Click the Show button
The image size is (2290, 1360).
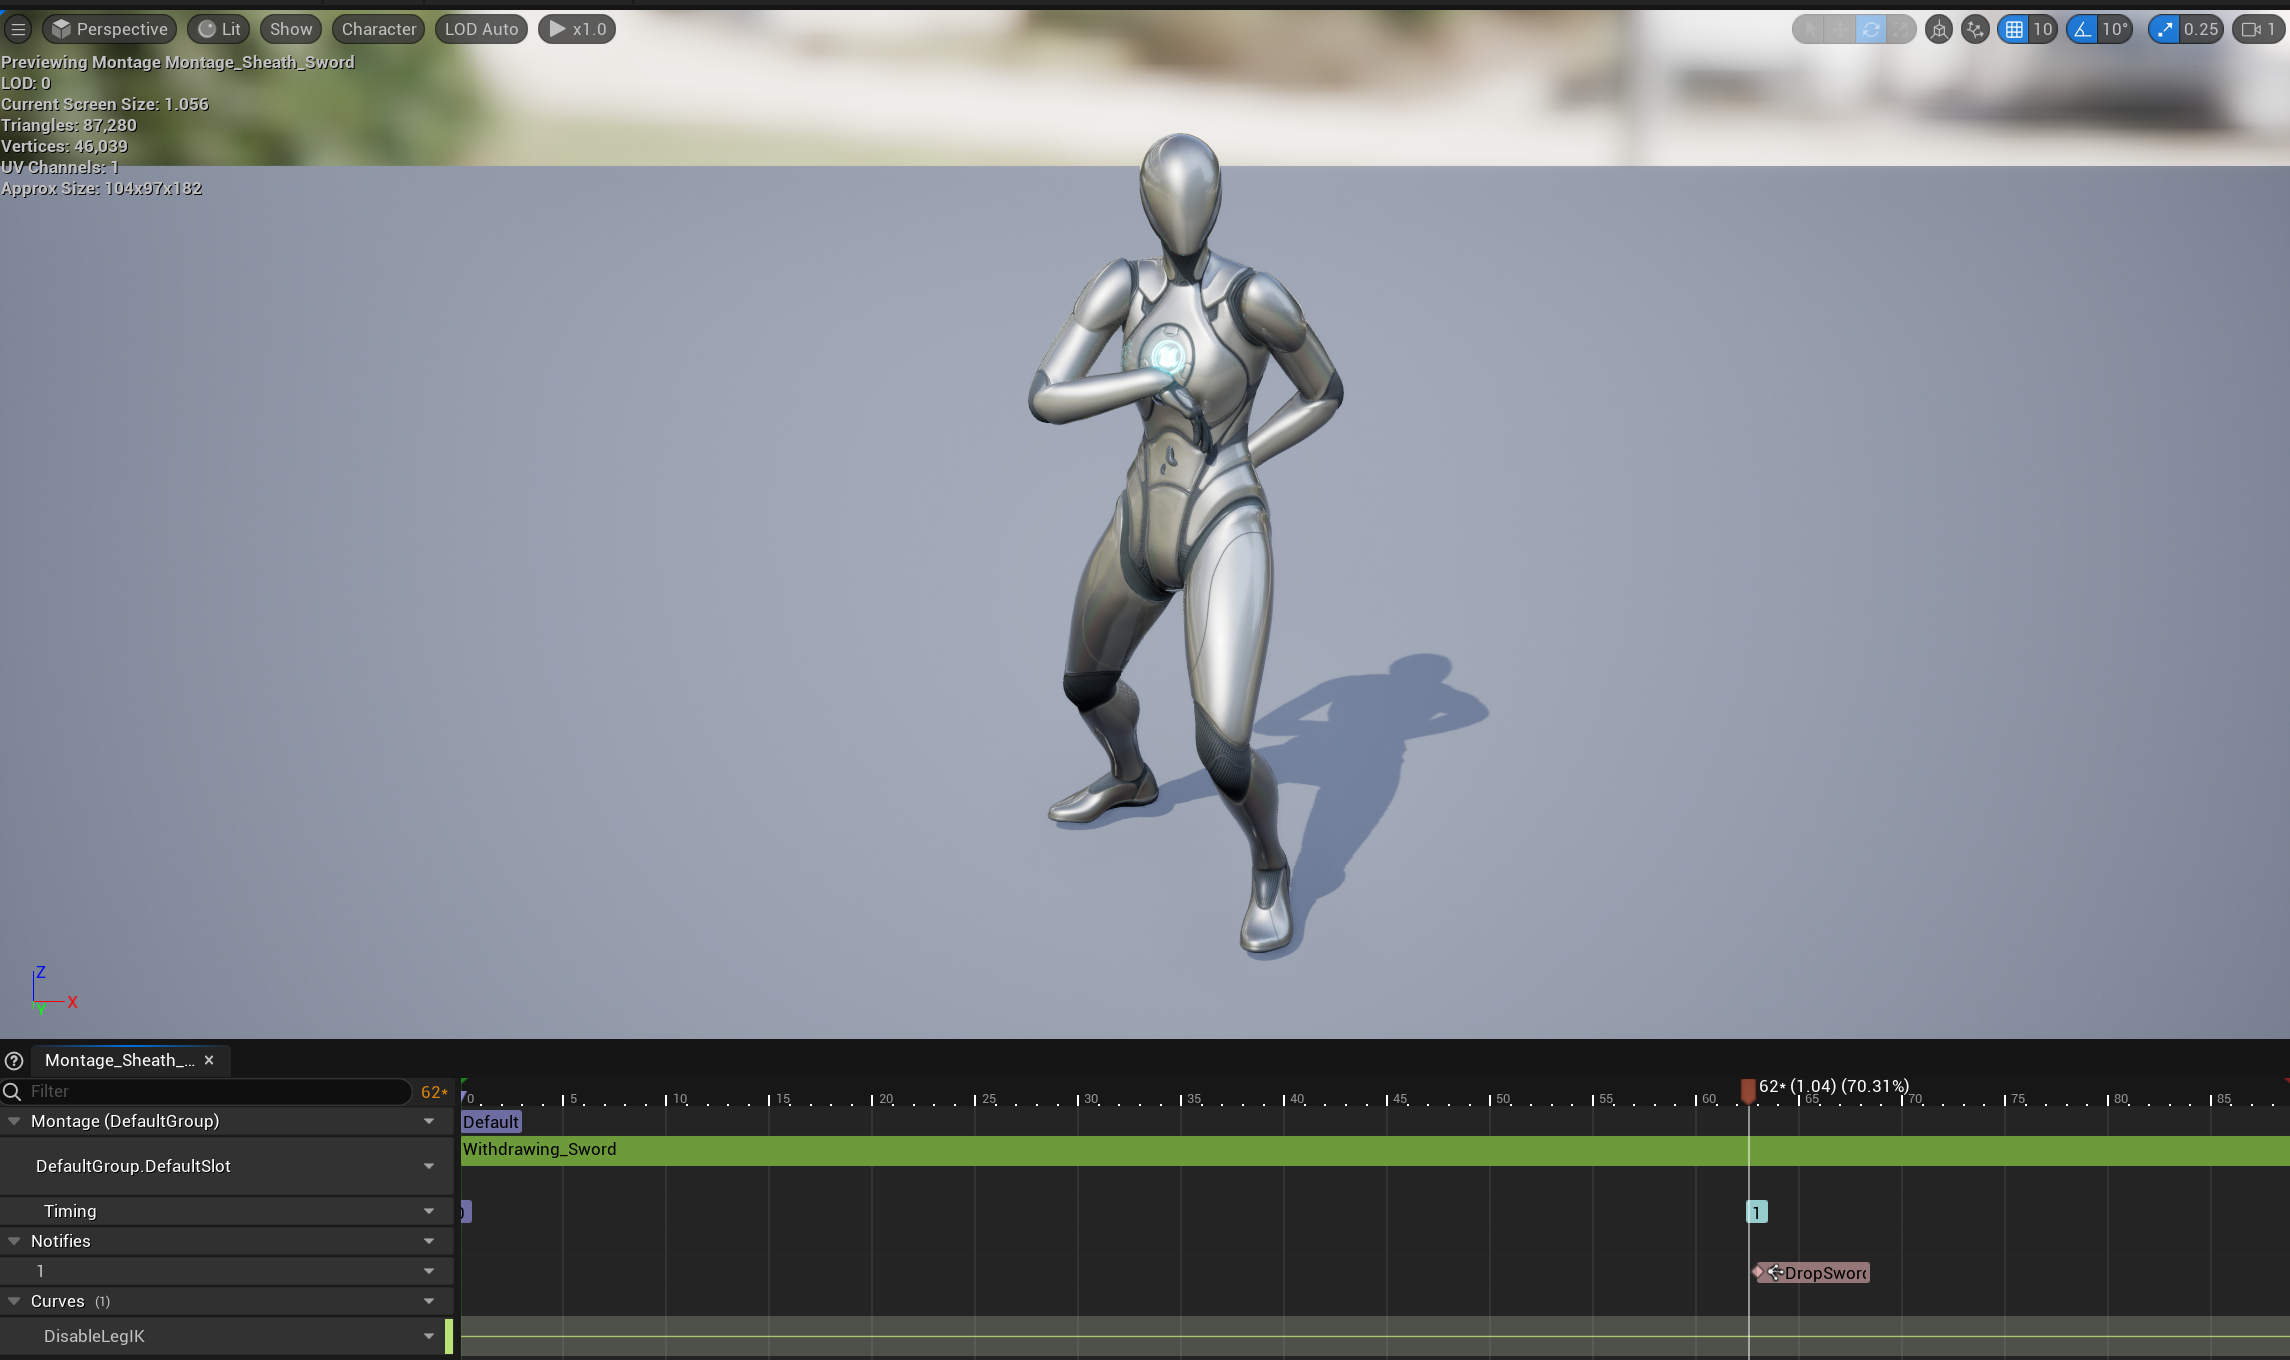click(290, 29)
